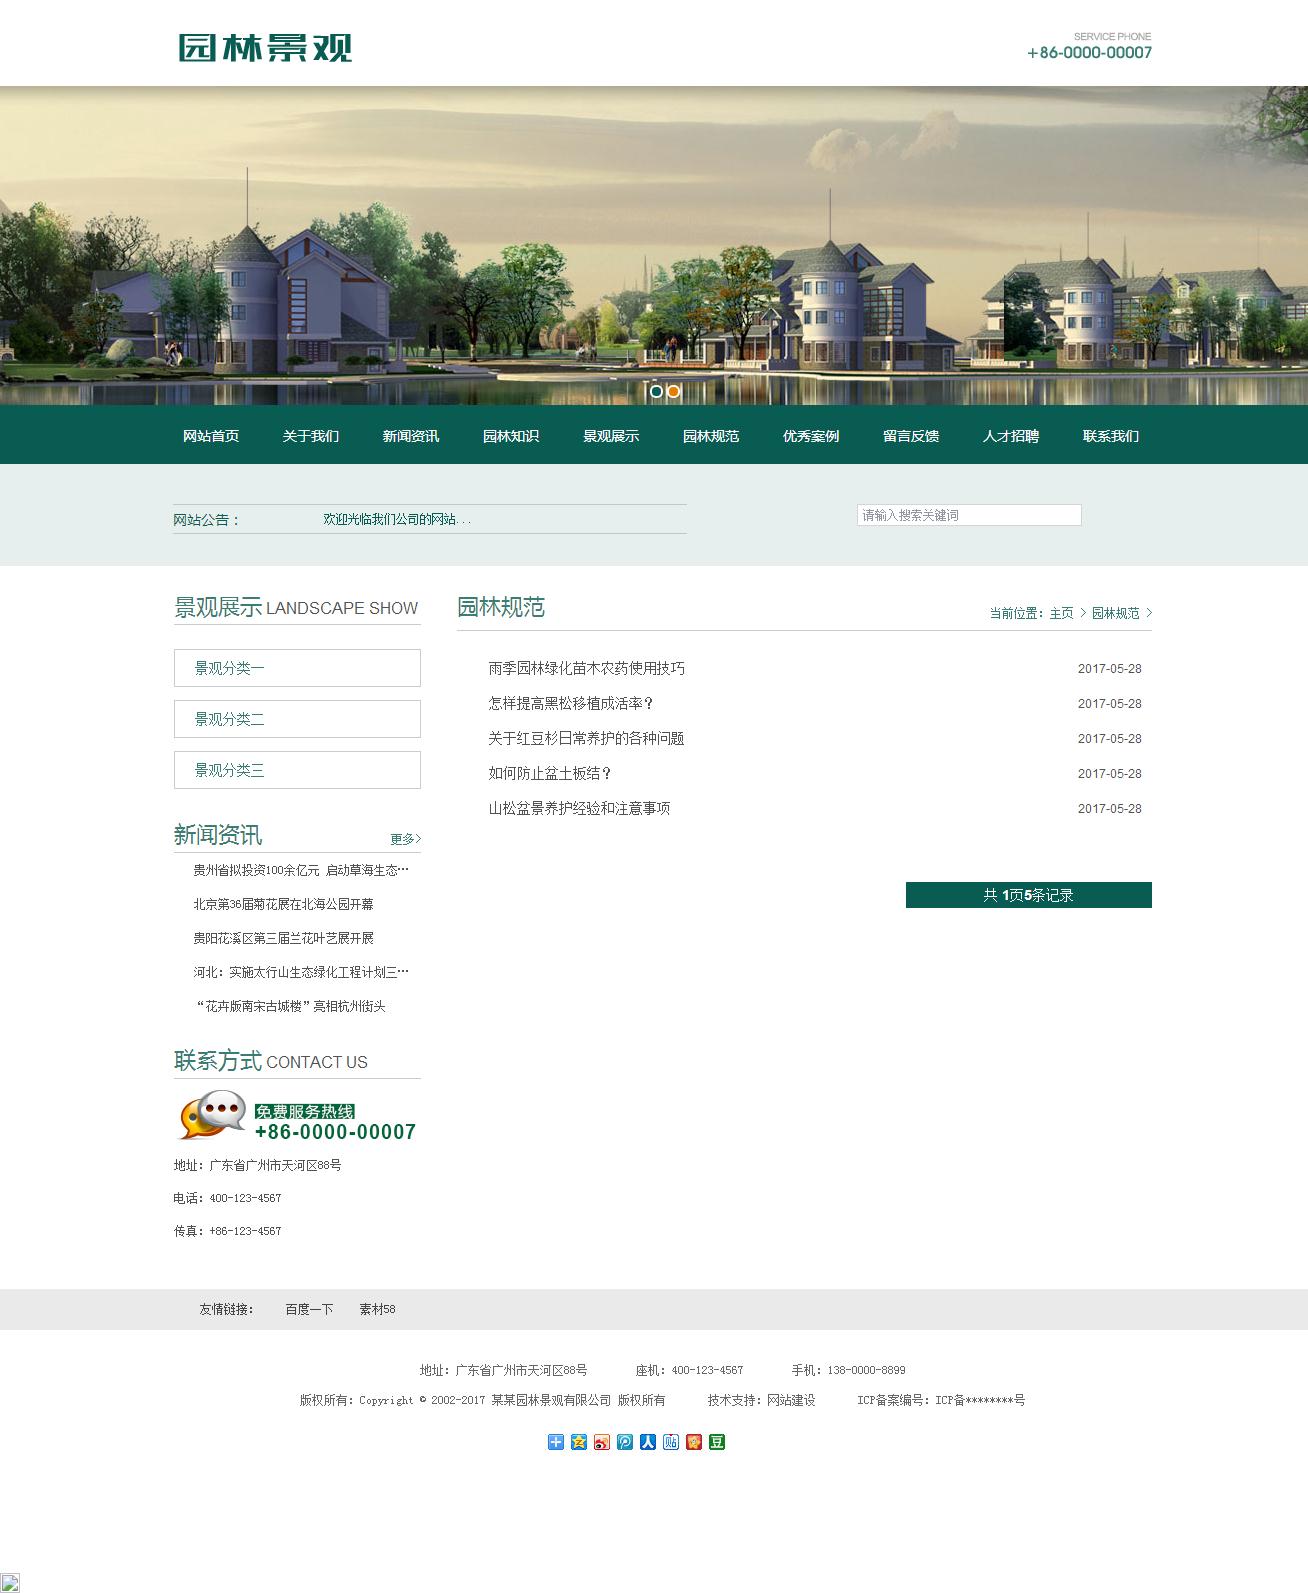The image size is (1308, 1593).
Task: Open the 景观分类一 sidebar category
Action: point(297,668)
